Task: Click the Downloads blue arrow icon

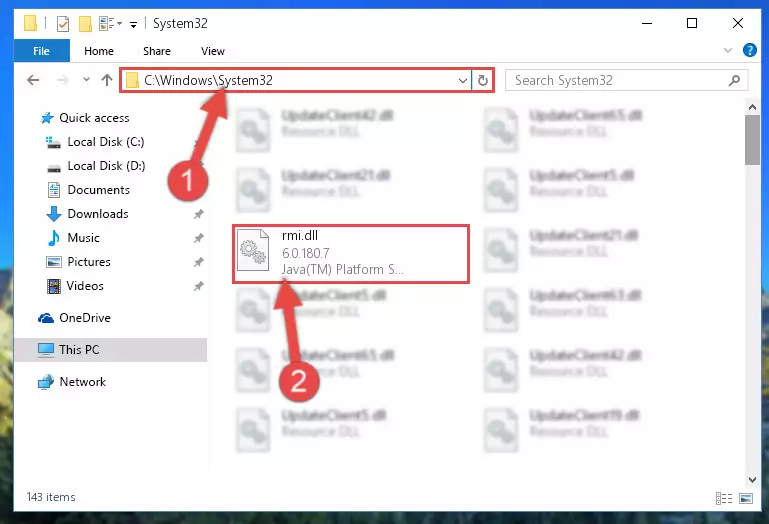Action: [x=54, y=214]
